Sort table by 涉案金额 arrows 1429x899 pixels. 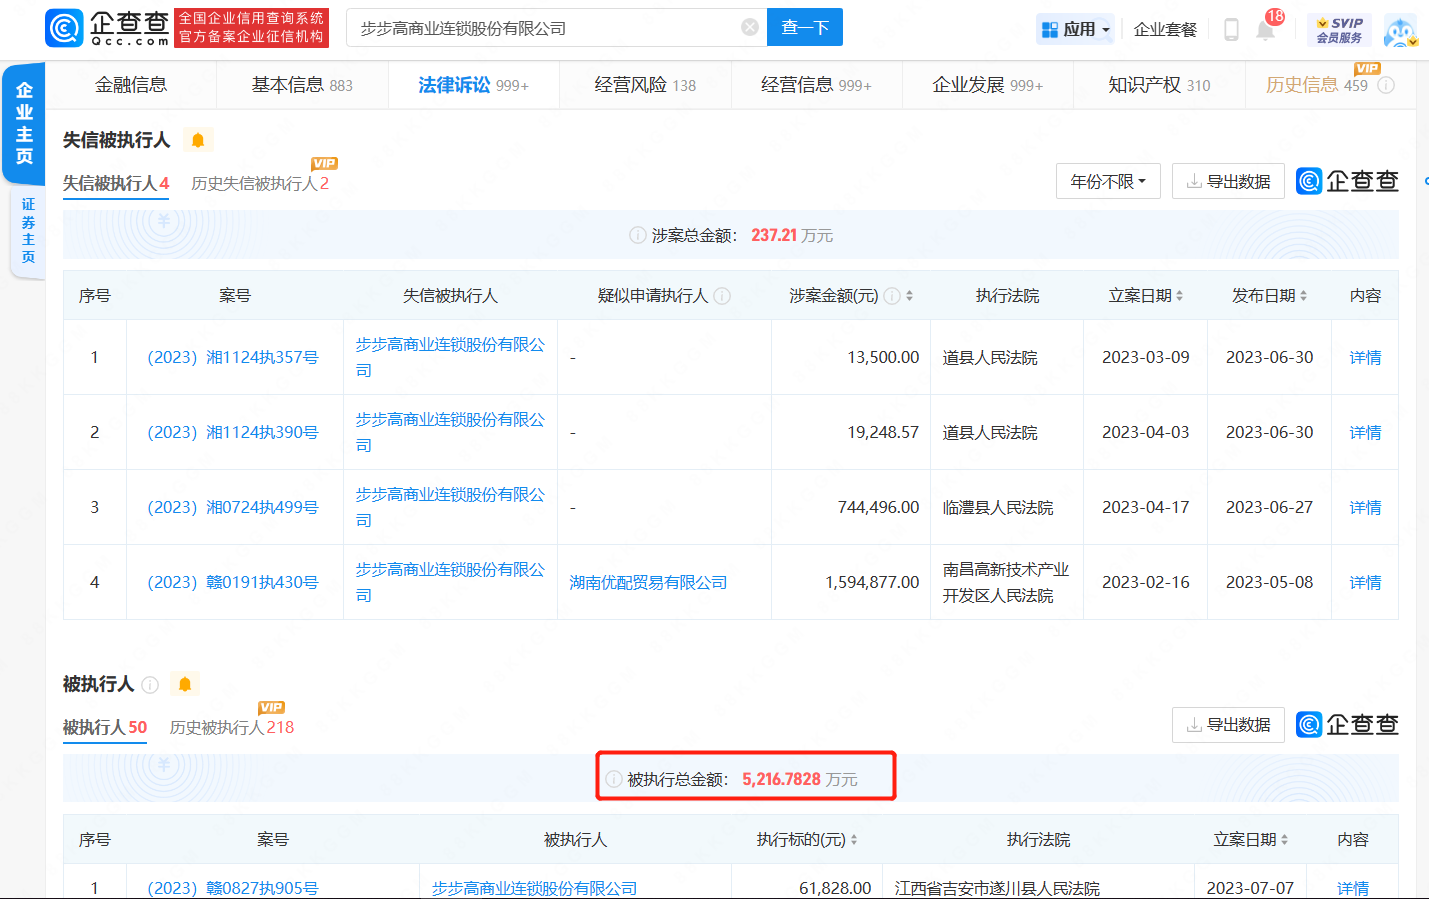pos(909,296)
